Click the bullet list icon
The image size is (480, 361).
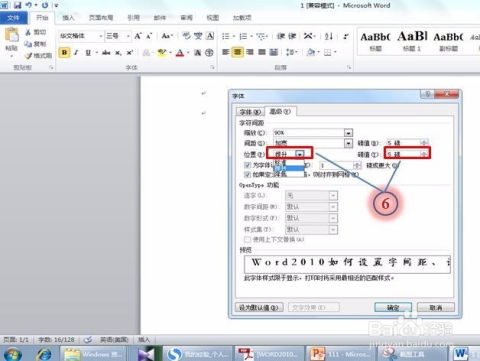pos(226,36)
